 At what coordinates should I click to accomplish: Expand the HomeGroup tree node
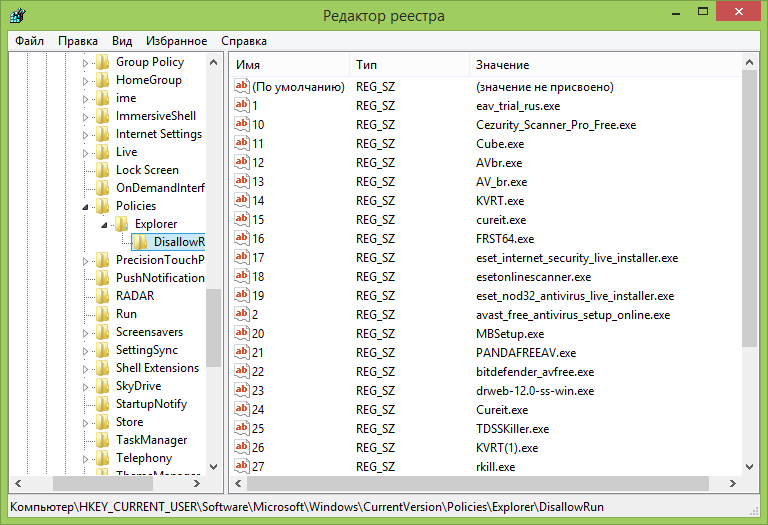[x=85, y=81]
